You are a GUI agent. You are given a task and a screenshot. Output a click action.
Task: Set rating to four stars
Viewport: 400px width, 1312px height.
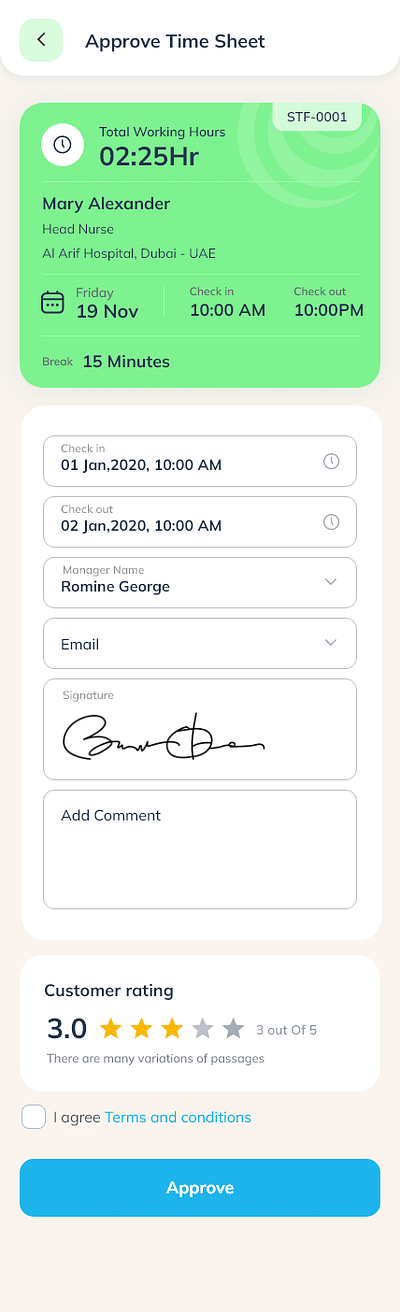(202, 1028)
